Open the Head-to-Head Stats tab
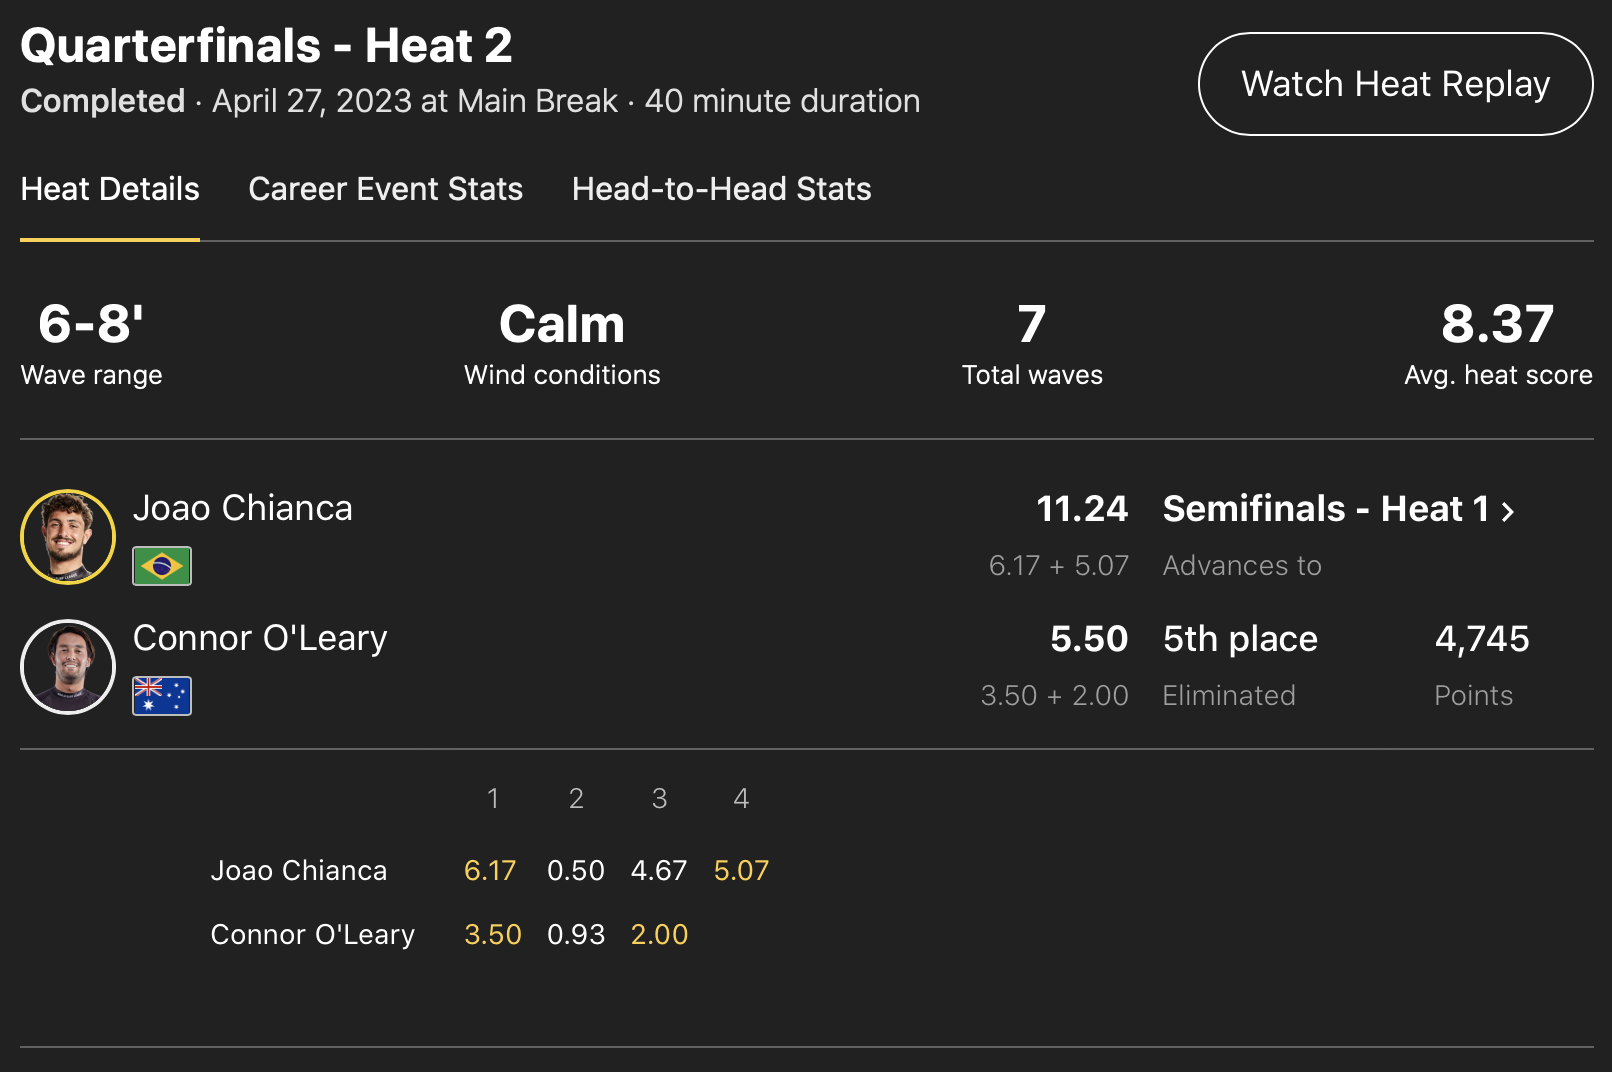The image size is (1612, 1072). pyautogui.click(x=721, y=189)
